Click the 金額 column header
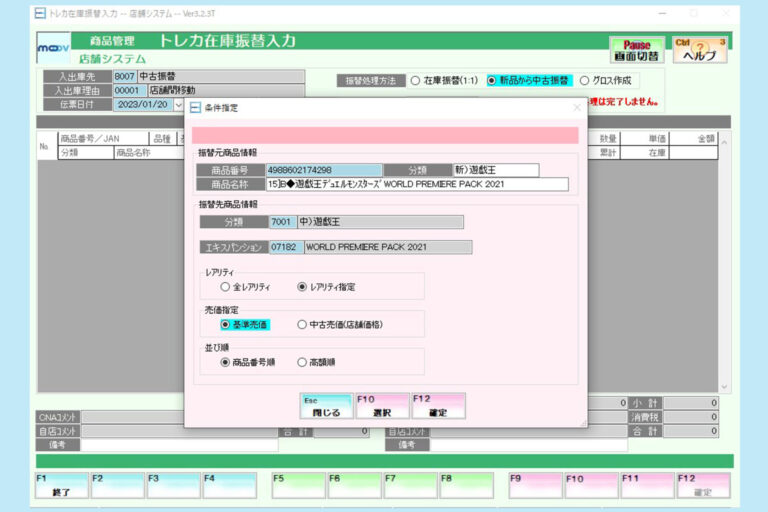The width and height of the screenshot is (768, 512). point(694,139)
